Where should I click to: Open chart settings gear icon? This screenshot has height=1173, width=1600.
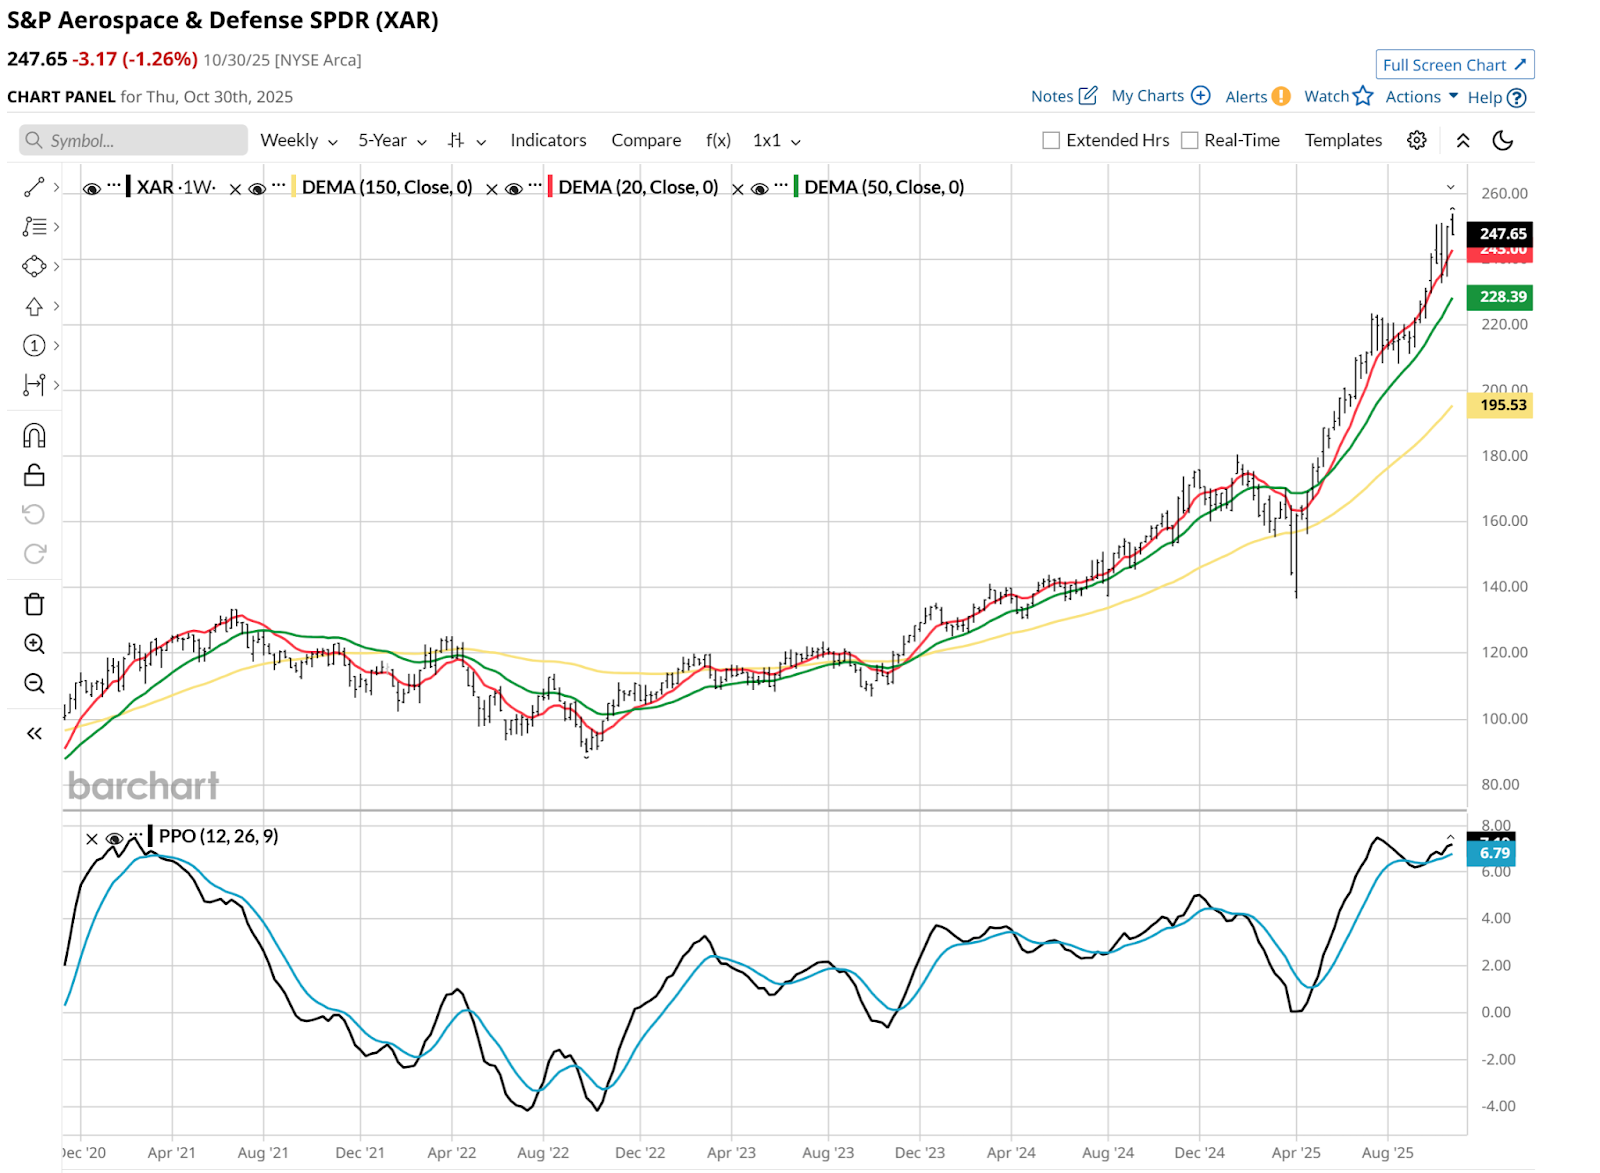tap(1417, 140)
